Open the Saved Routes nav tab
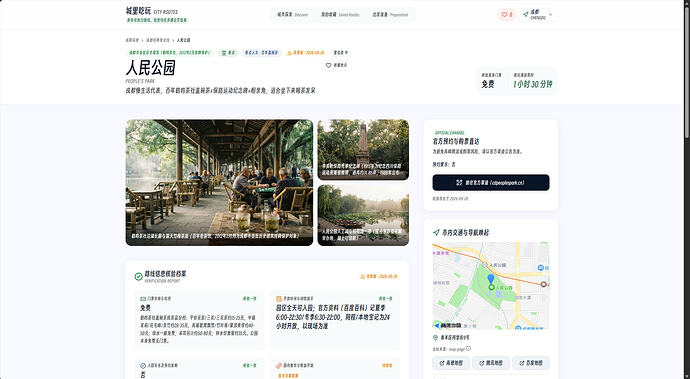 coord(340,15)
